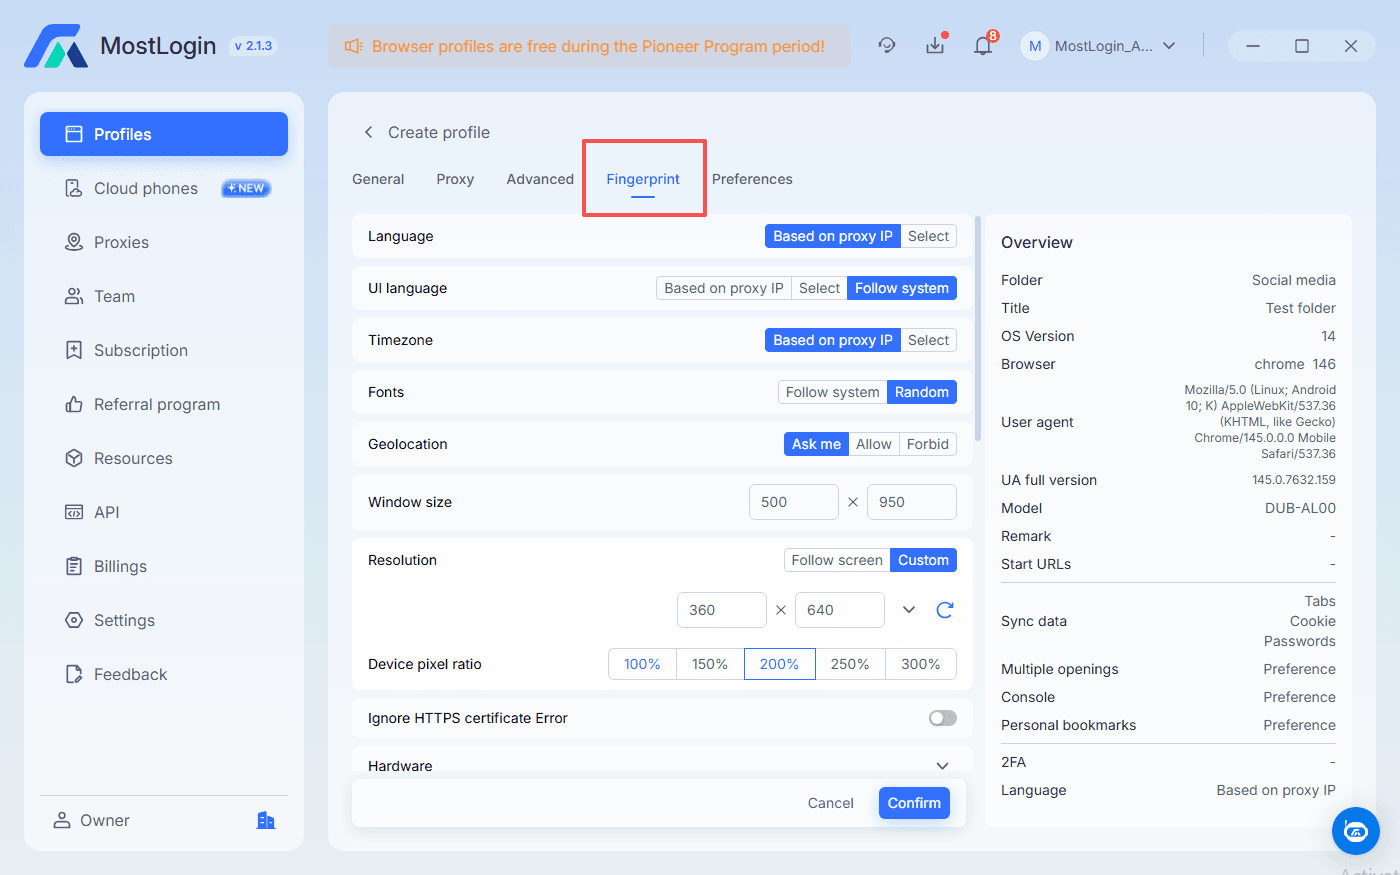Open Cloud phones in sidebar
1400x875 pixels.
[x=146, y=189]
